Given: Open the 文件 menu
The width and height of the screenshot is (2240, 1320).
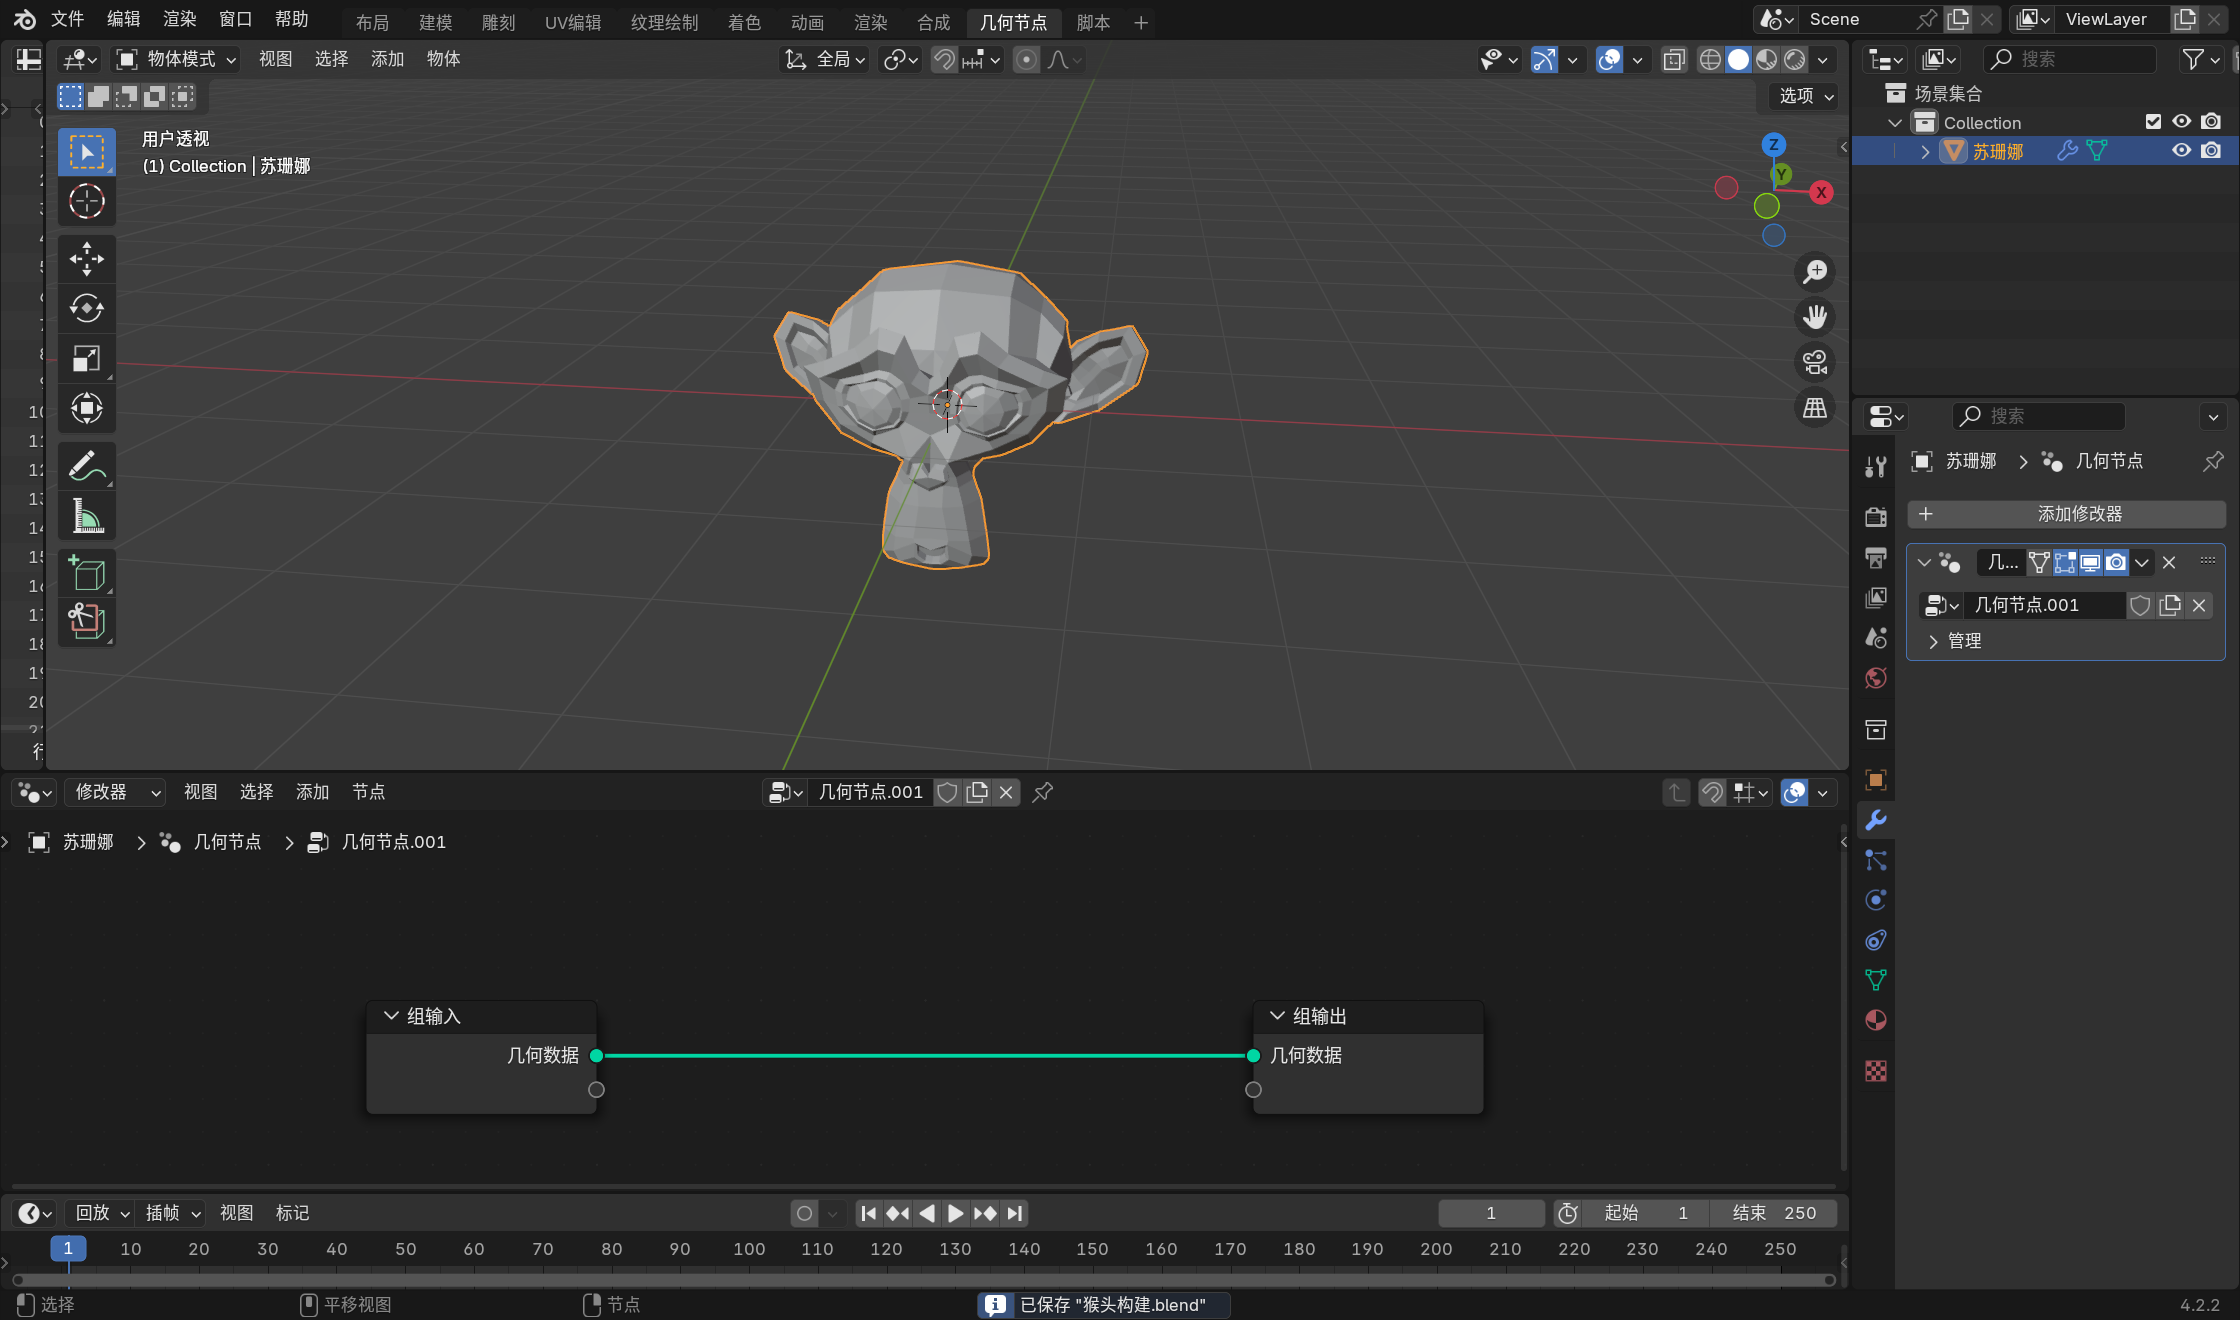Looking at the screenshot, I should coord(68,19).
